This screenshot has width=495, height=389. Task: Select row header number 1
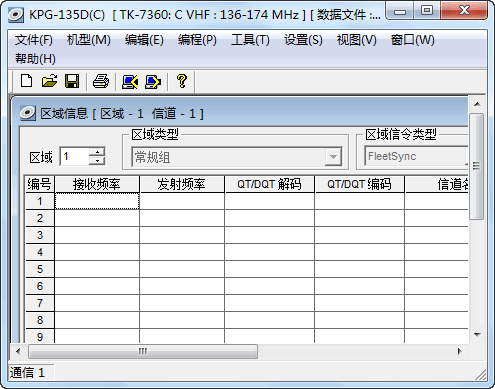coord(40,201)
